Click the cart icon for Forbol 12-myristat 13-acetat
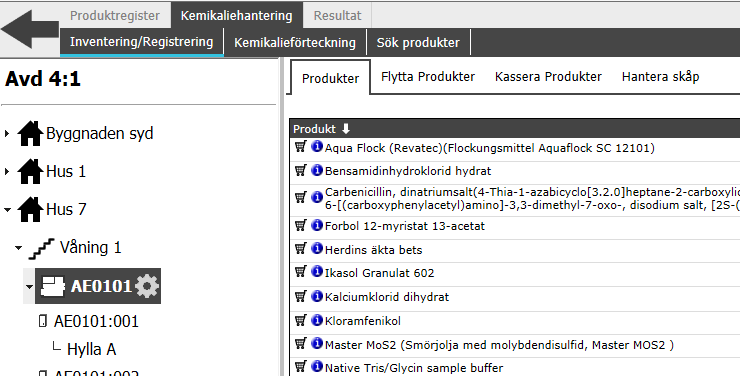Image resolution: width=740 pixels, height=376 pixels. (x=301, y=225)
